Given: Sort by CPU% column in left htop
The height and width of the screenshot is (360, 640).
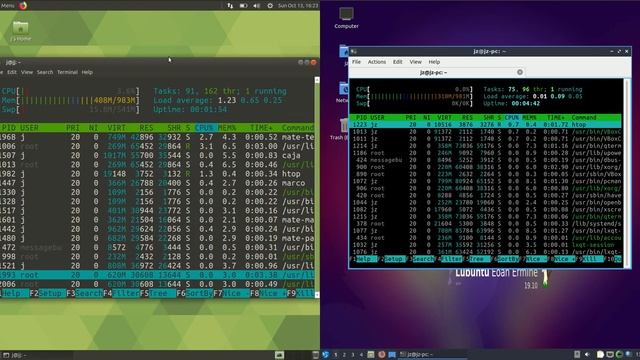Looking at the screenshot, I should (204, 128).
